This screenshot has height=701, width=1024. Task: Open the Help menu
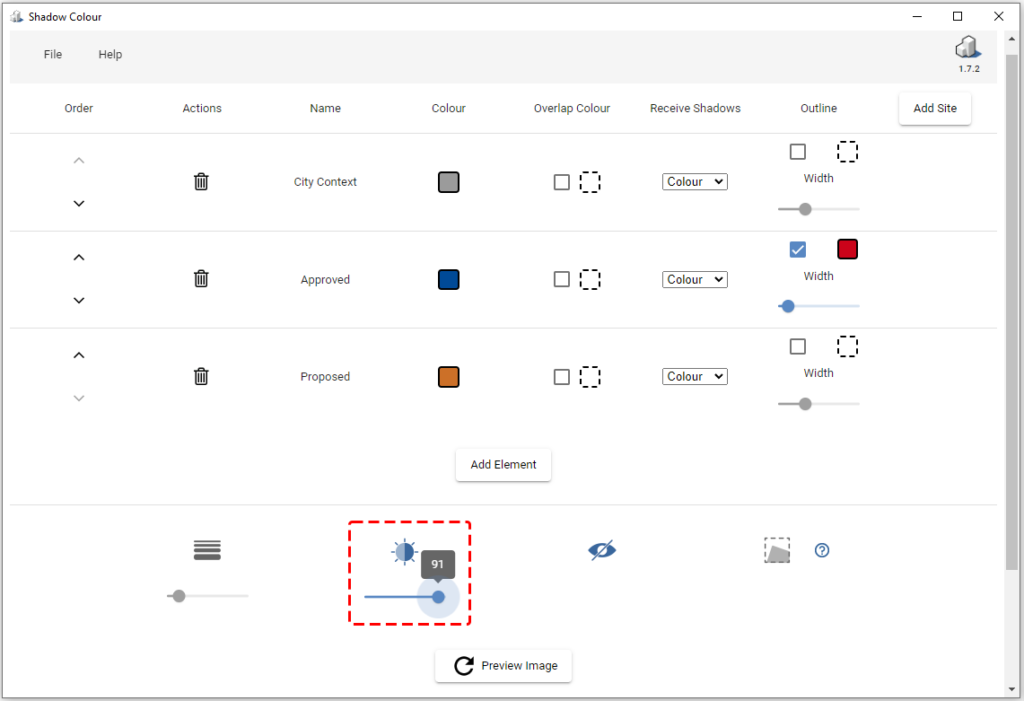(110, 54)
